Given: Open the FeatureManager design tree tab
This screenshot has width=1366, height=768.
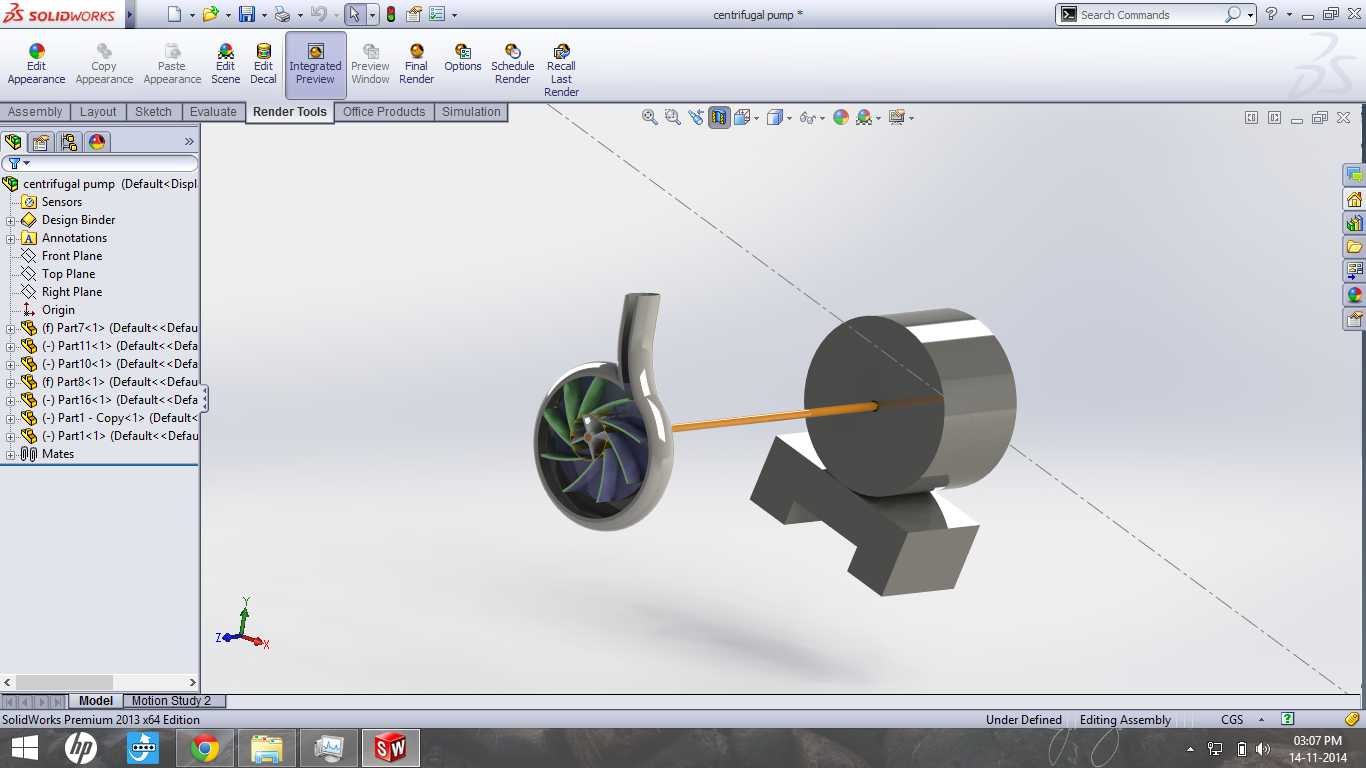Looking at the screenshot, I should (13, 142).
